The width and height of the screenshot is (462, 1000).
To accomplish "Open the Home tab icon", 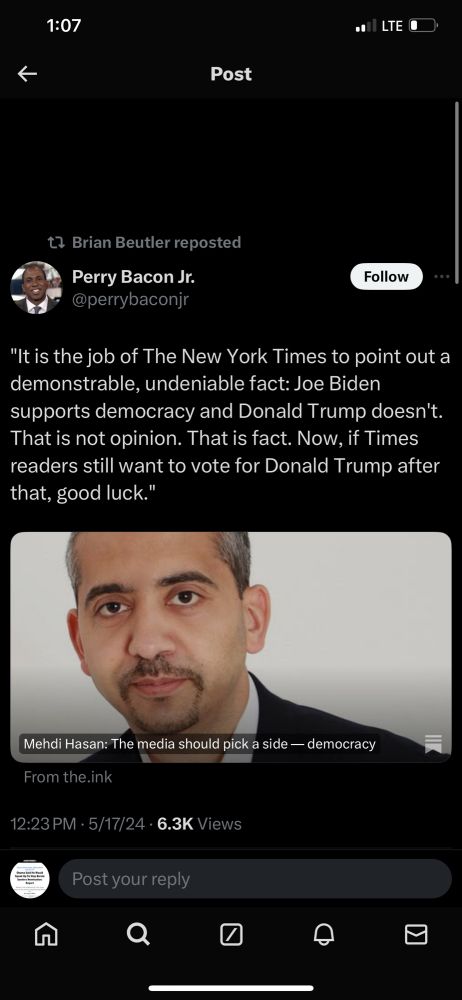I will (x=45, y=934).
